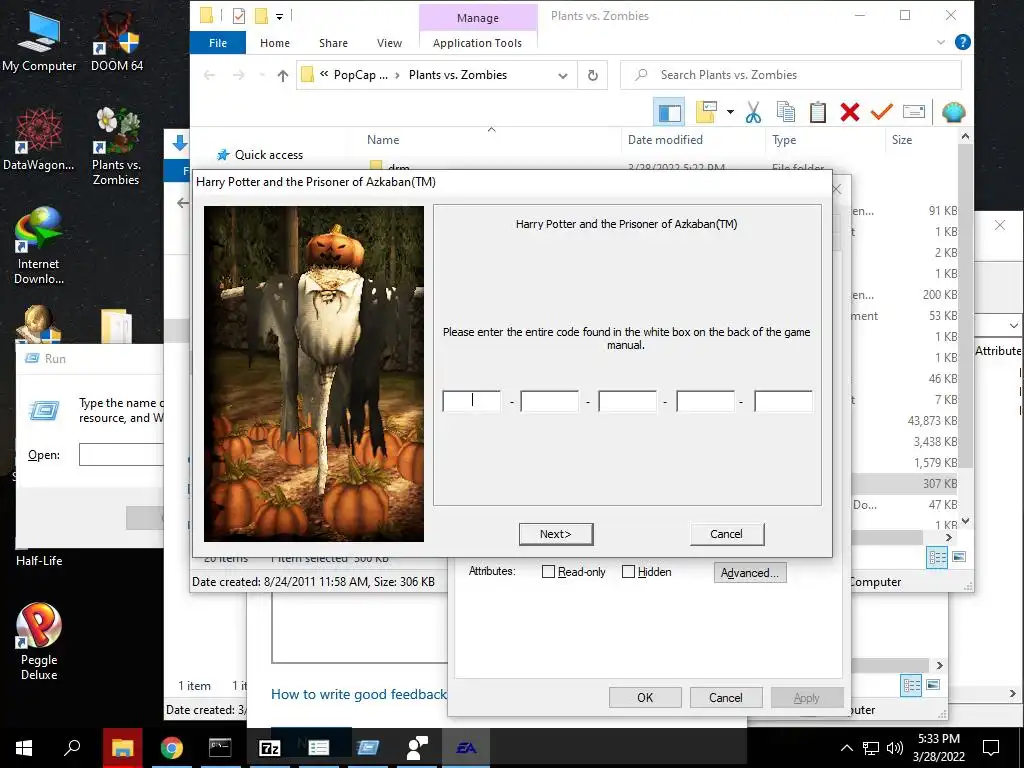Viewport: 1024px width, 768px height.
Task: Open the DOOM 64 desktop shortcut
Action: pos(117,42)
